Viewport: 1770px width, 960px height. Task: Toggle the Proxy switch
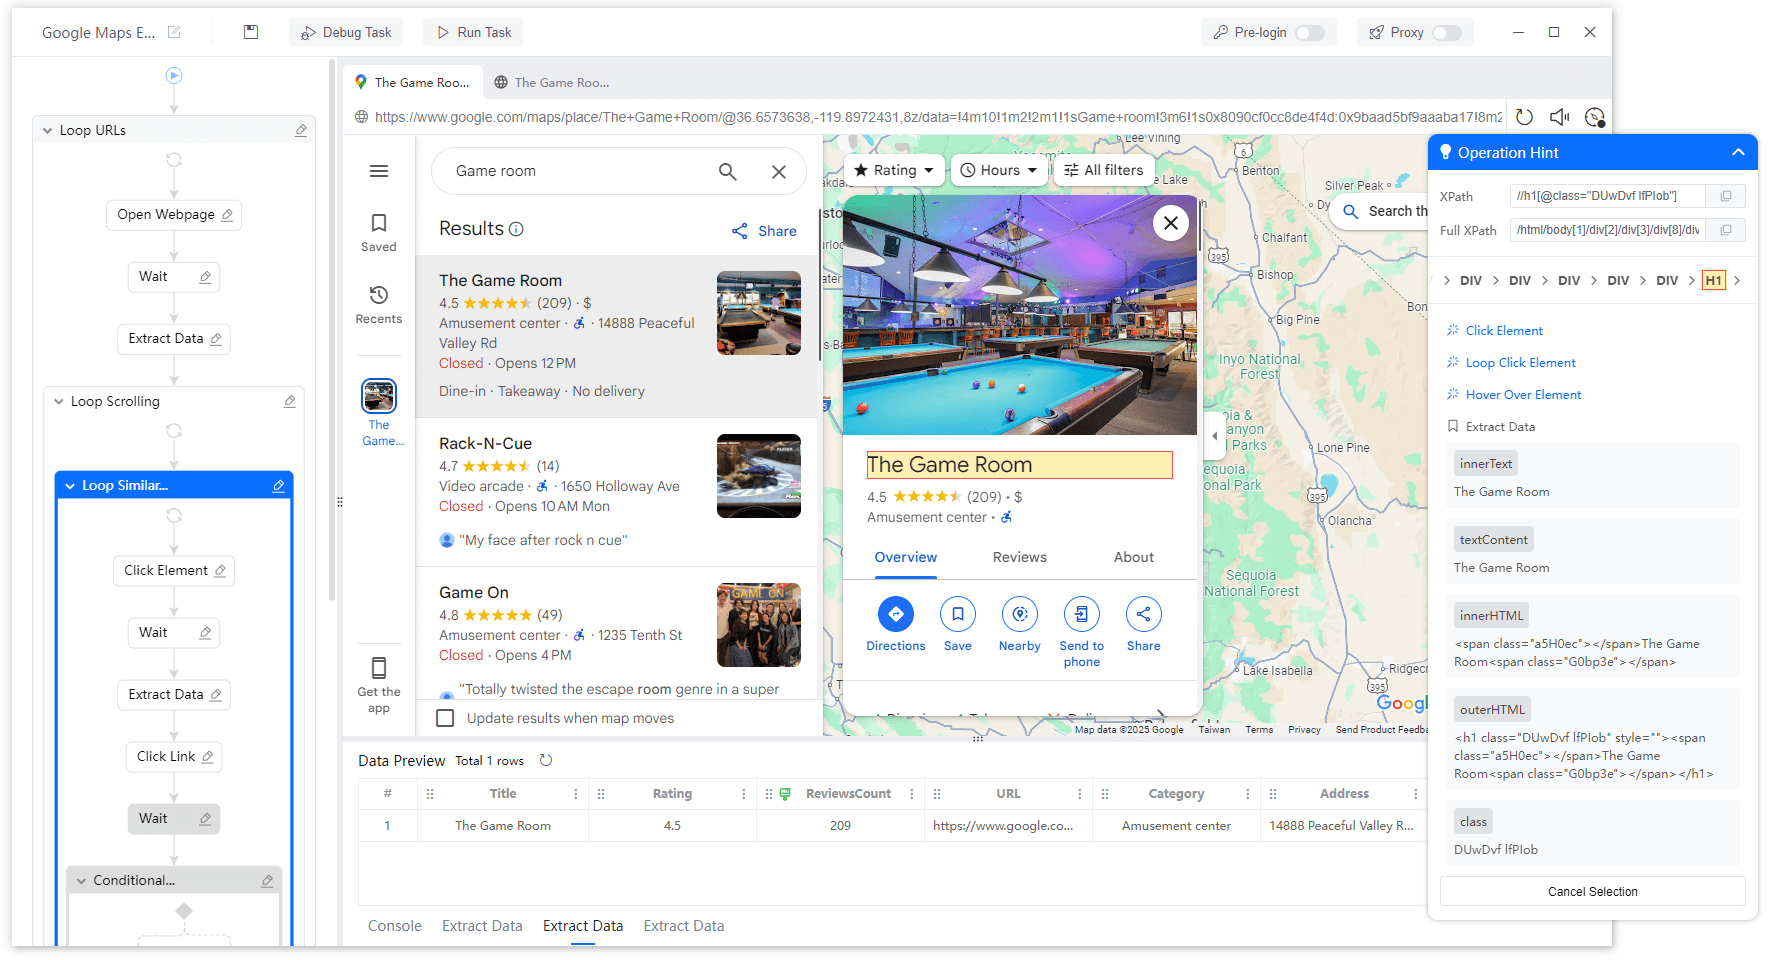tap(1446, 33)
